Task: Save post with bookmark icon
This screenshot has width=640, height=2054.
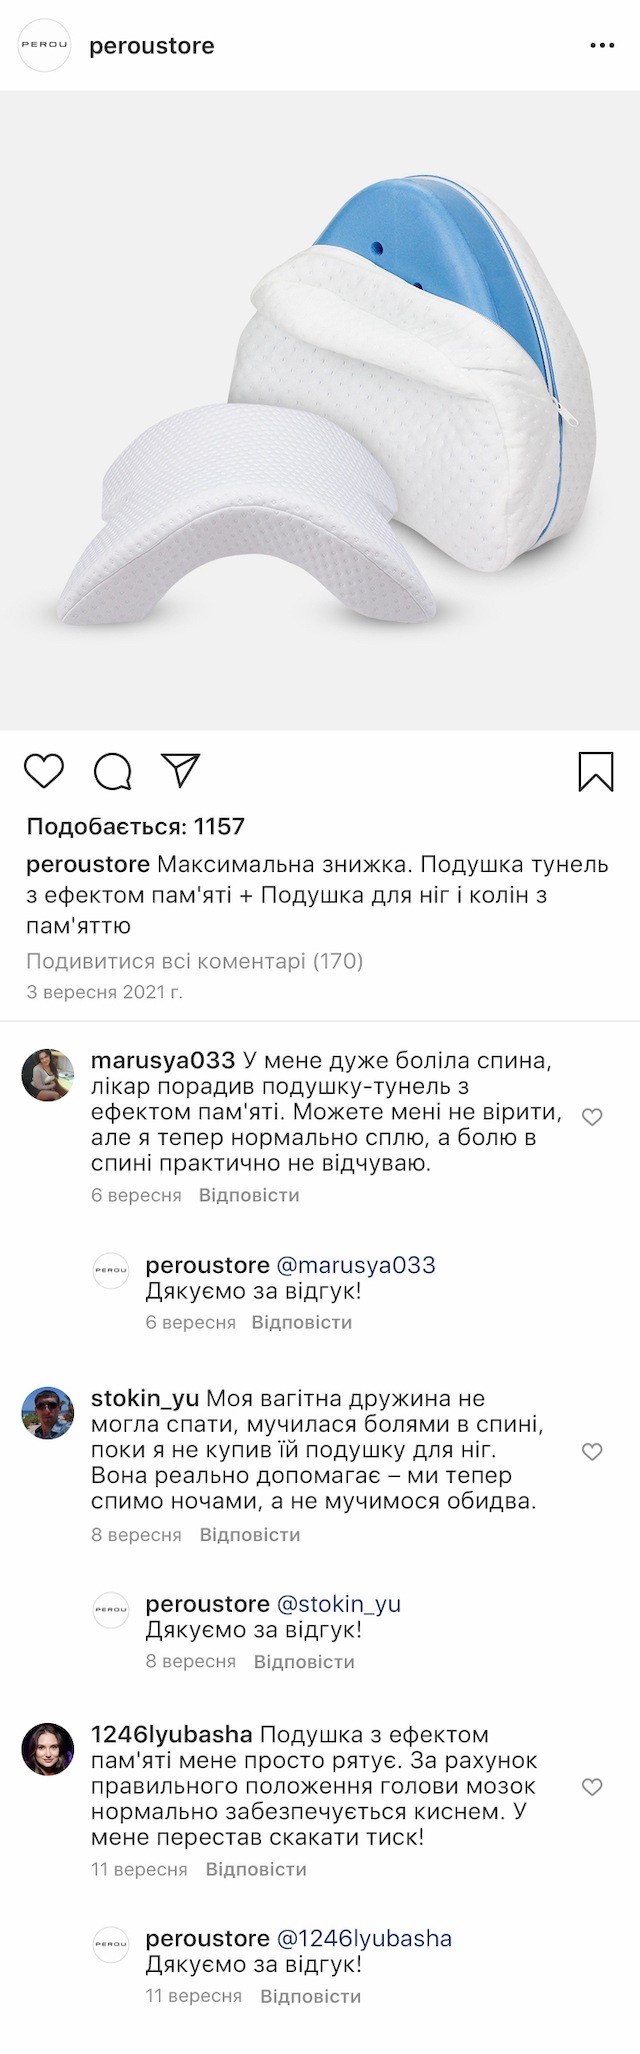Action: point(596,771)
